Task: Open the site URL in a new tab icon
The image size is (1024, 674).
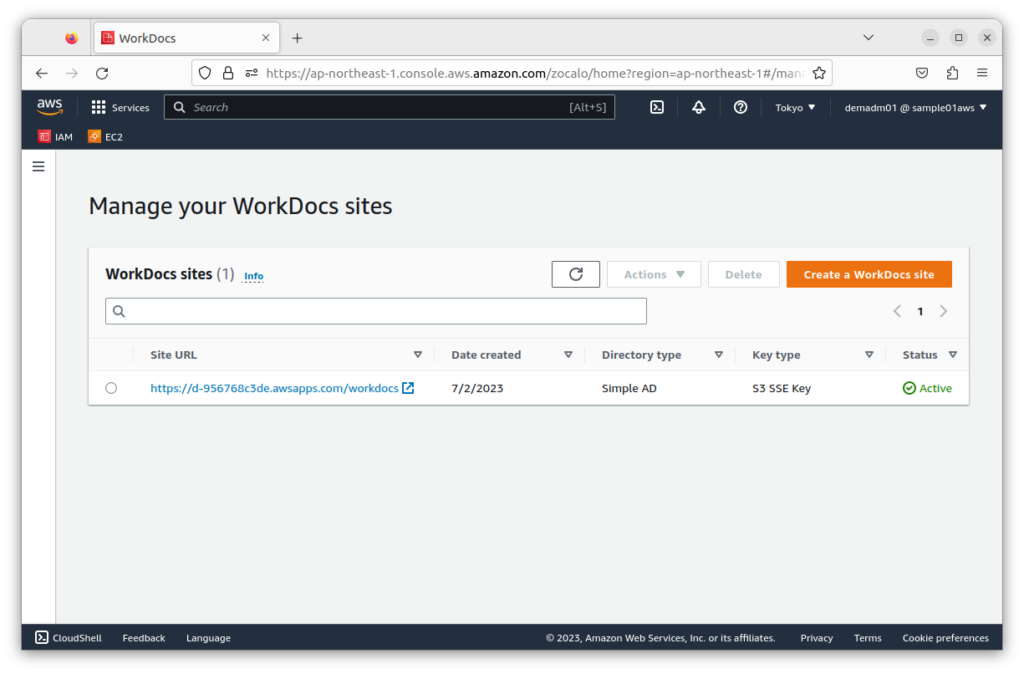Action: click(406, 388)
